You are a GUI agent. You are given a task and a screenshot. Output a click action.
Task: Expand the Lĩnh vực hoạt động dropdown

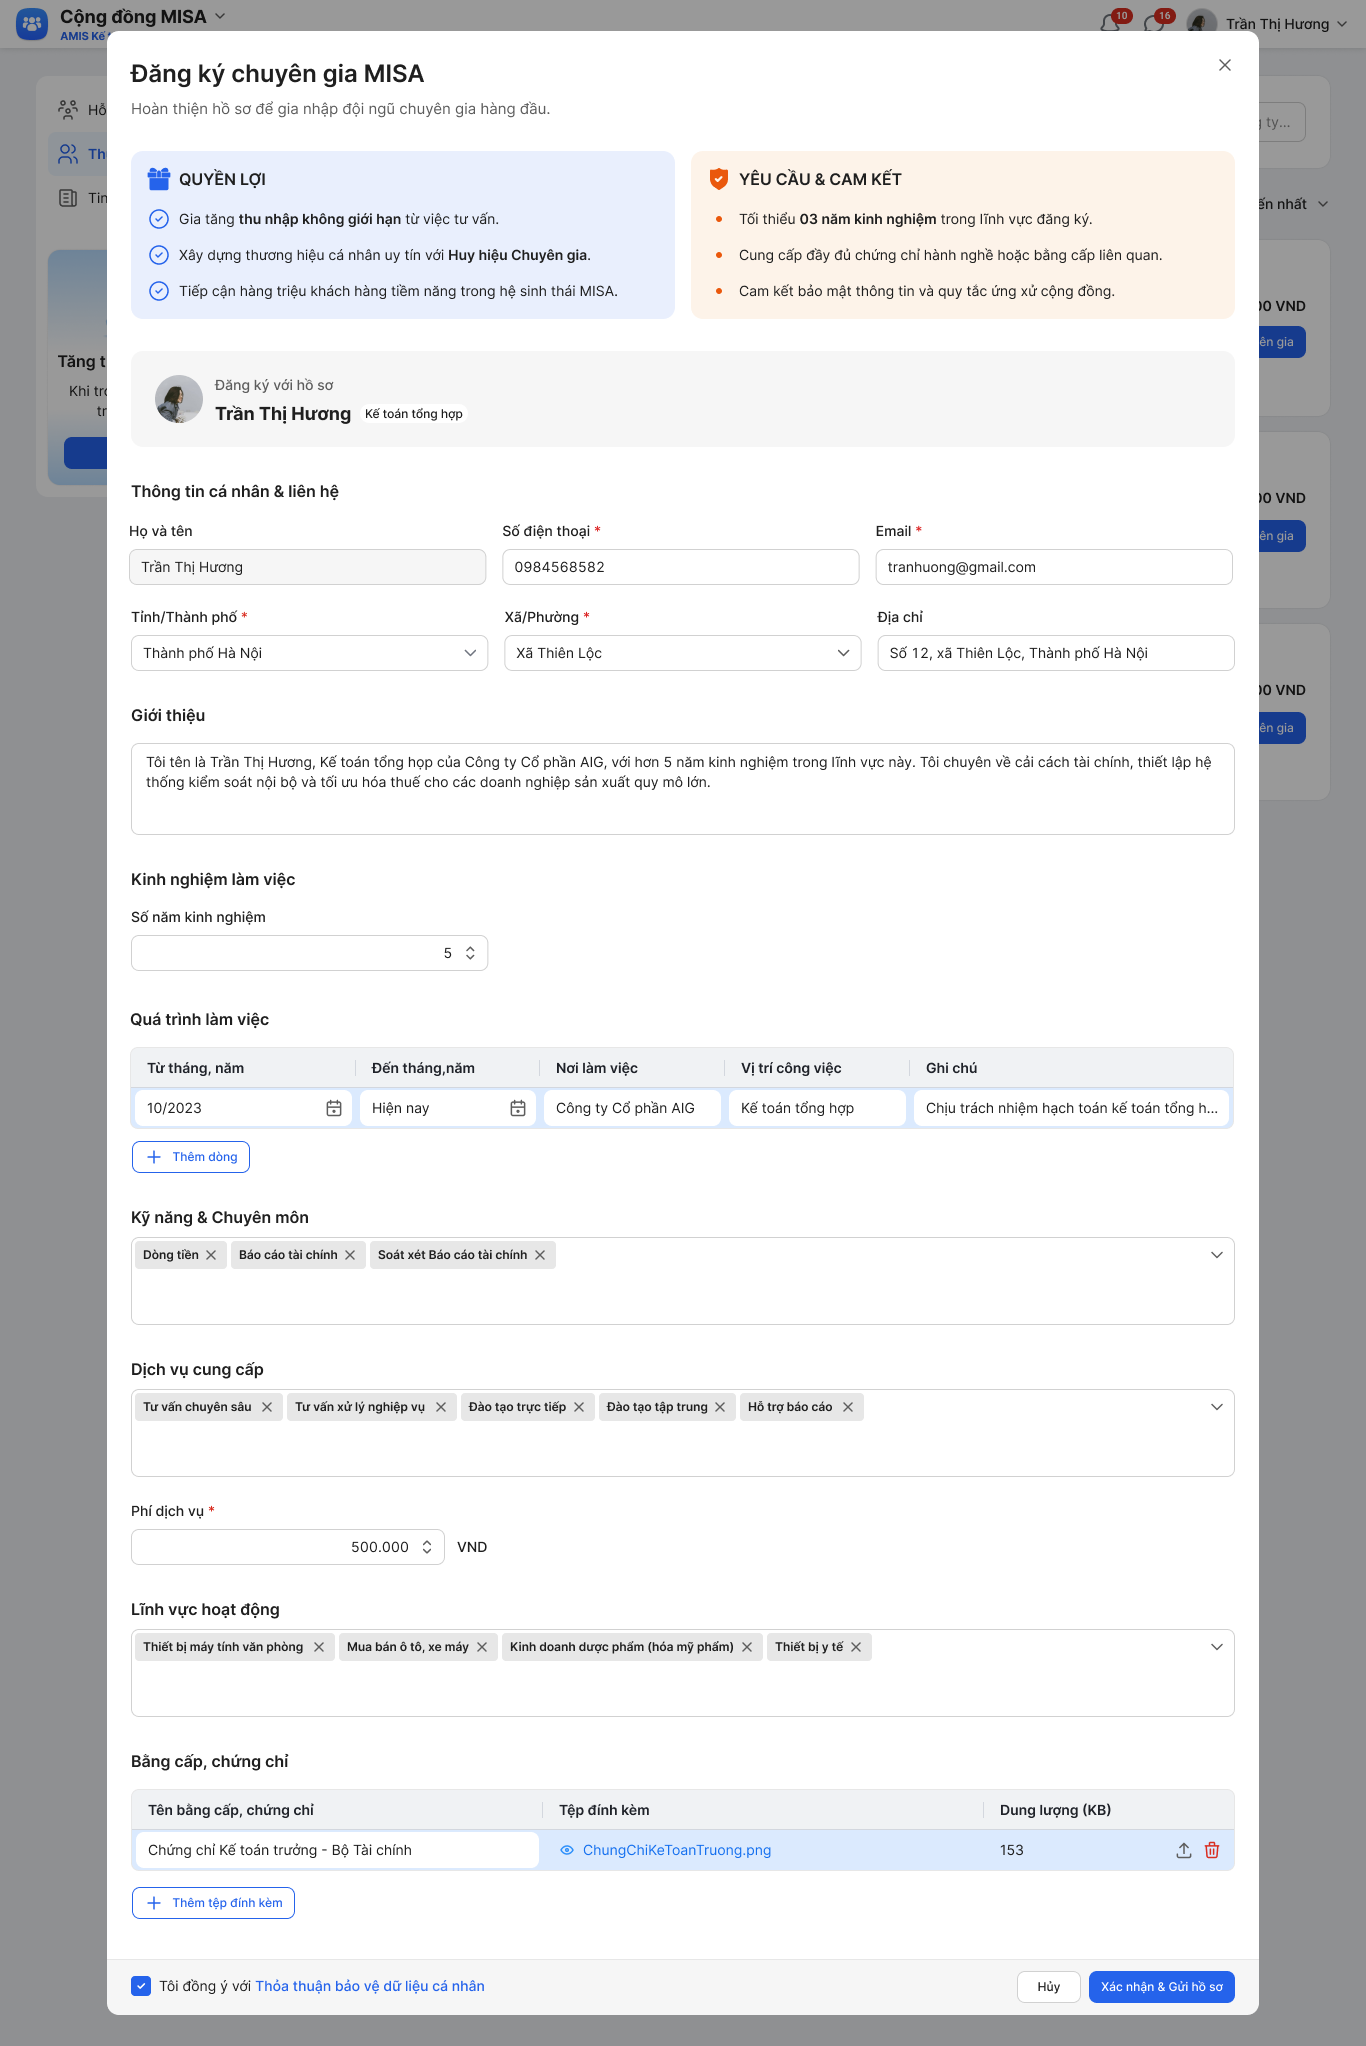(1217, 1647)
